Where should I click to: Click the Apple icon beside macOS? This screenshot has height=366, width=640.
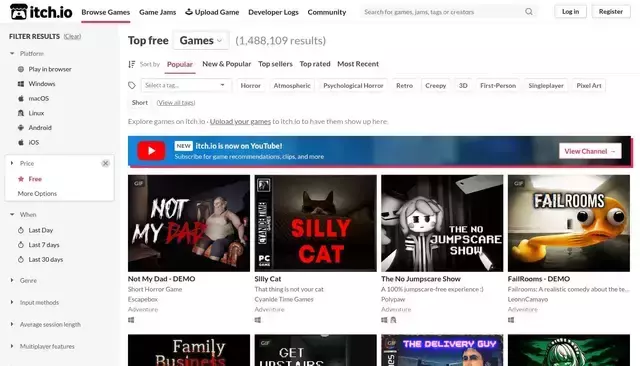pos(21,98)
